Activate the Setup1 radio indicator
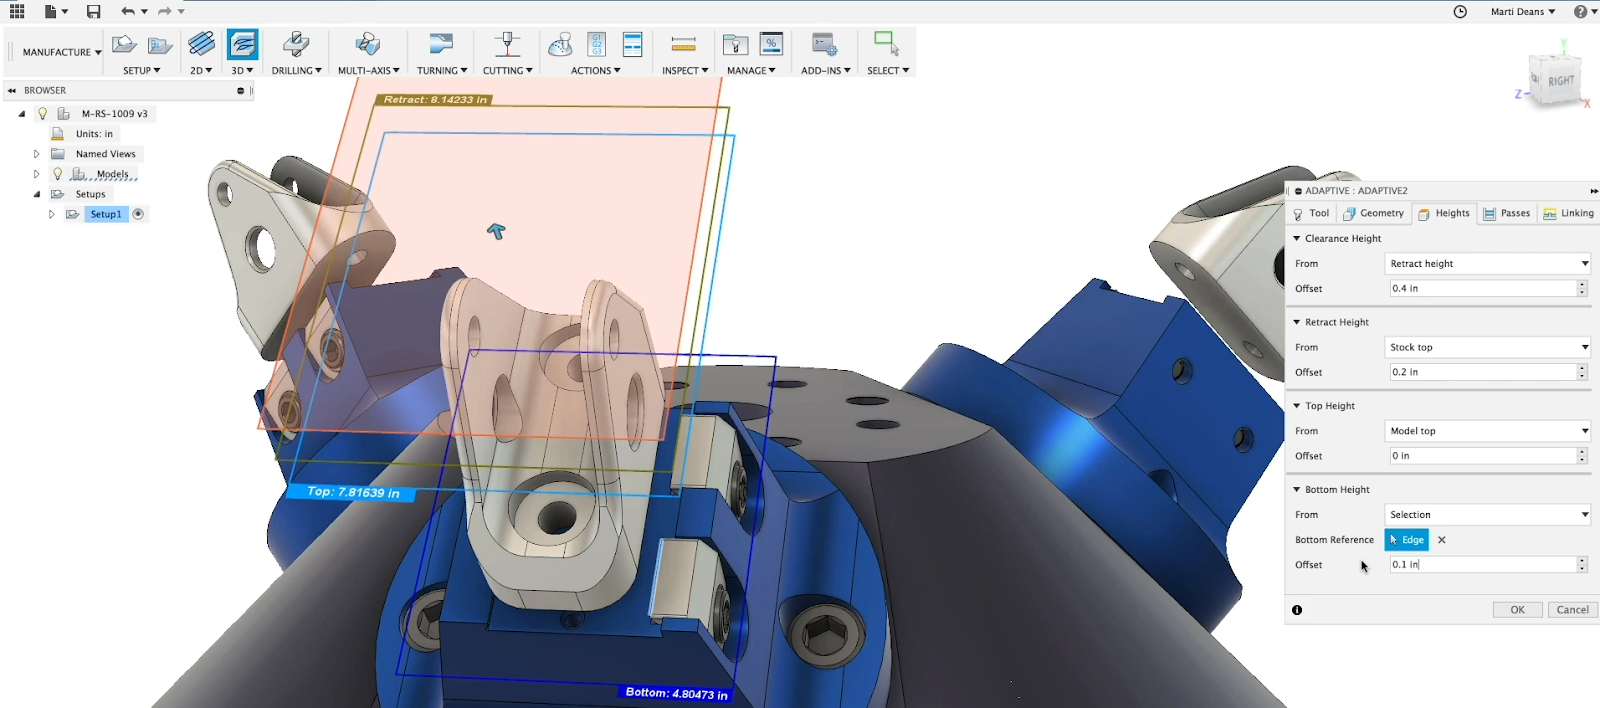1600x708 pixels. click(139, 214)
